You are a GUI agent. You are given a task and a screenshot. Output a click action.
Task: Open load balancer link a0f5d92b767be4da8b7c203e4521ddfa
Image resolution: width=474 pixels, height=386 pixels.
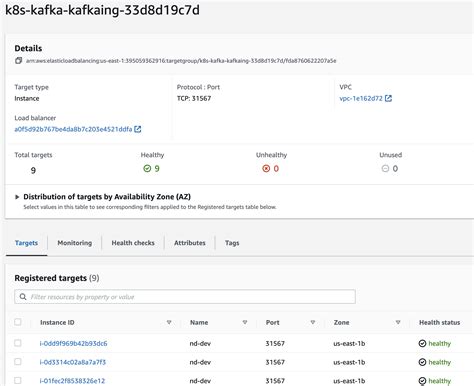coord(73,129)
